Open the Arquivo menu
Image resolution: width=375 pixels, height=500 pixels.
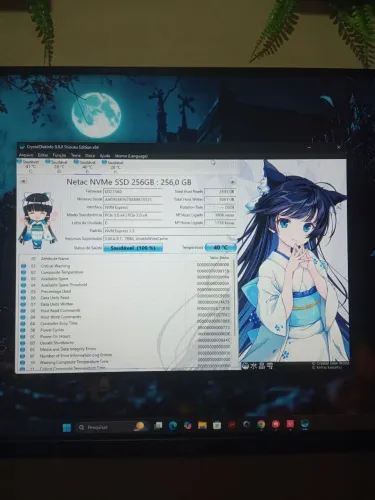click(x=26, y=155)
